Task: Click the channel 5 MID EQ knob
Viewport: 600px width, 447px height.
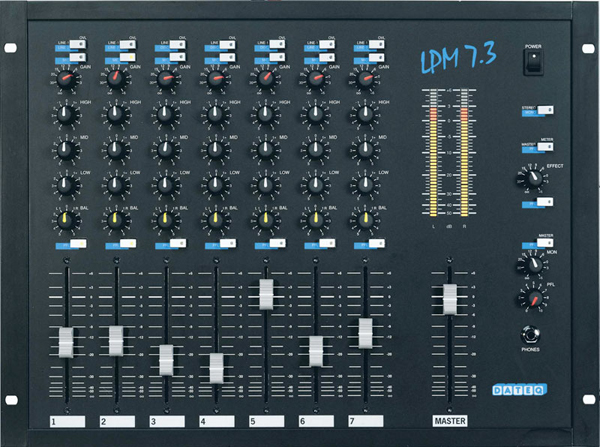Action: point(265,149)
